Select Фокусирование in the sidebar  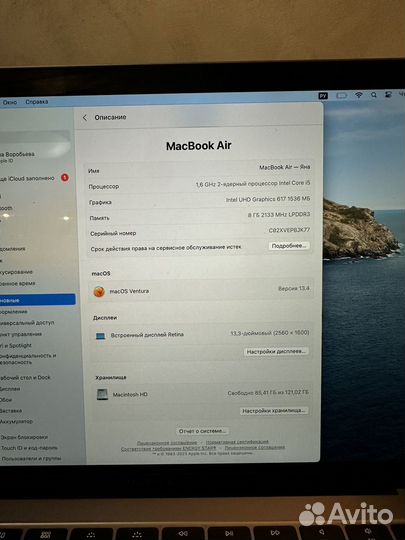16,272
